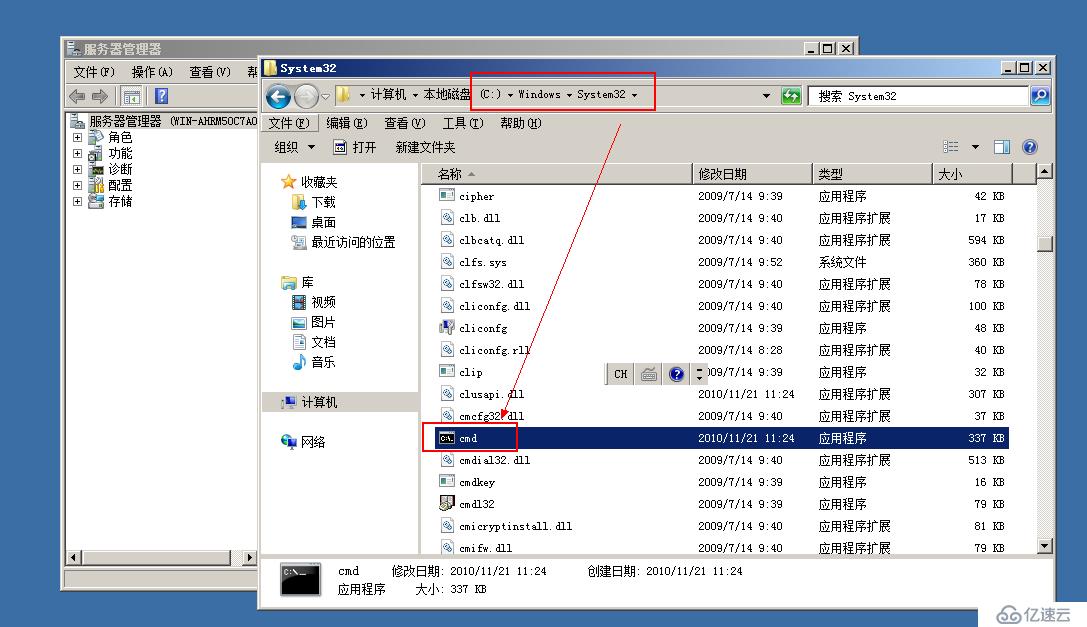Sort files by the 名称 column header
Image resolution: width=1087 pixels, height=627 pixels.
coord(557,174)
